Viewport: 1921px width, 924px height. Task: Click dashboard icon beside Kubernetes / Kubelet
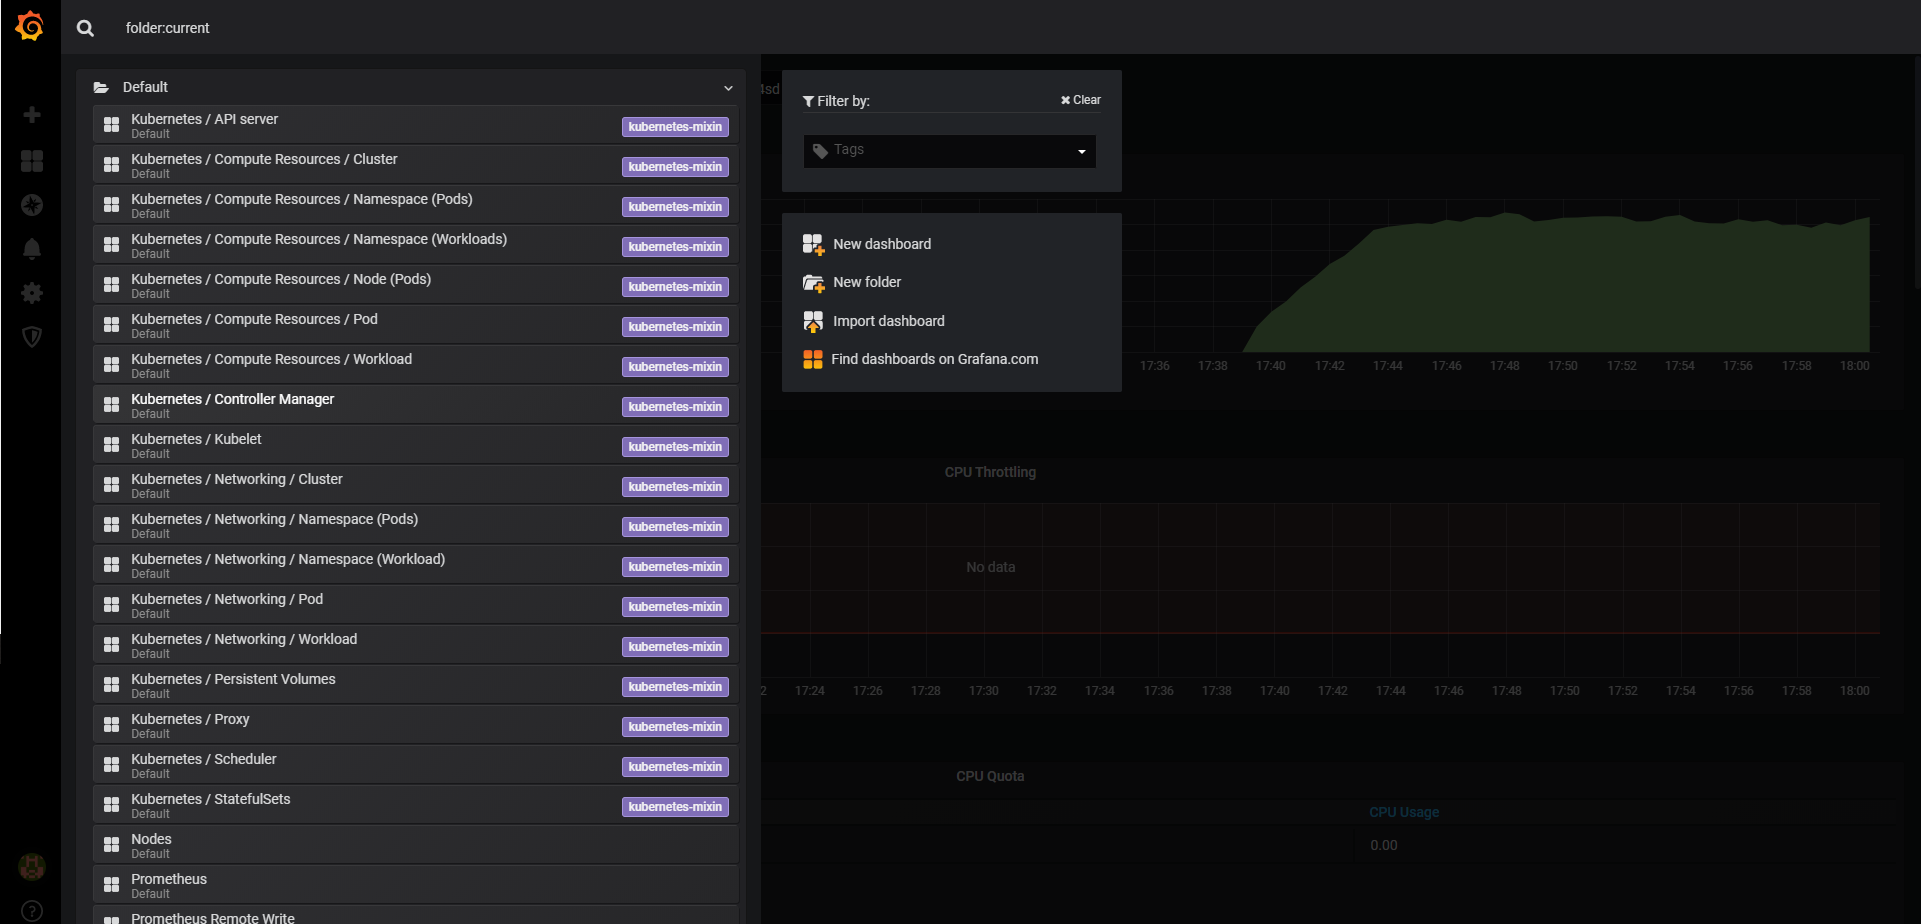point(112,445)
